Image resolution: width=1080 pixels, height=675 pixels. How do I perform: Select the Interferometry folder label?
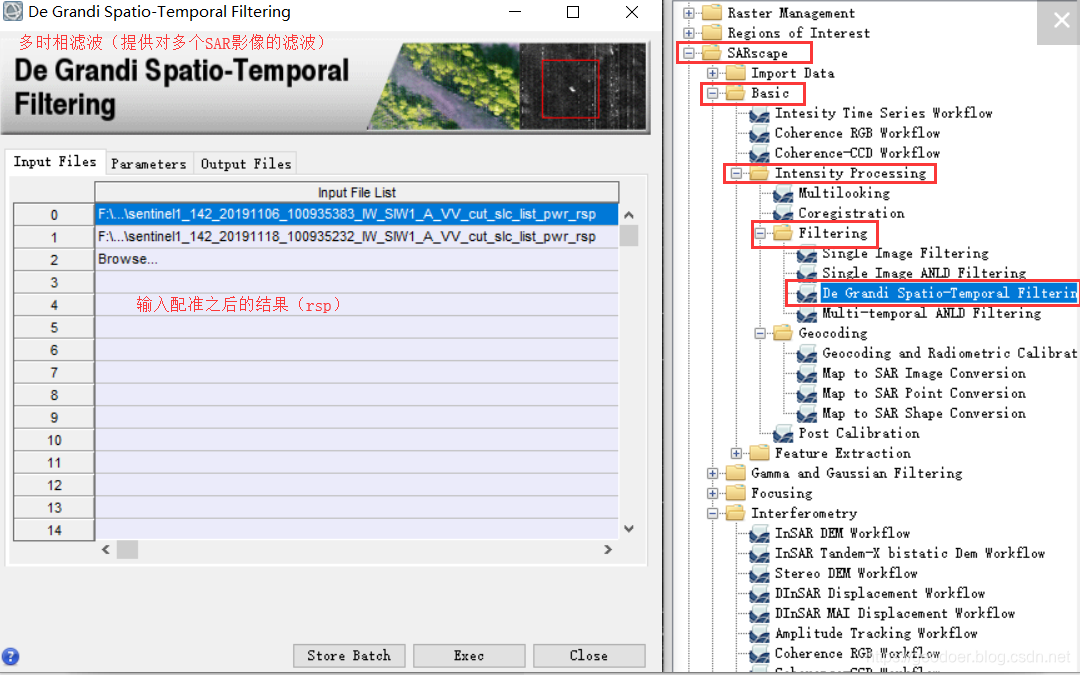[x=804, y=513]
